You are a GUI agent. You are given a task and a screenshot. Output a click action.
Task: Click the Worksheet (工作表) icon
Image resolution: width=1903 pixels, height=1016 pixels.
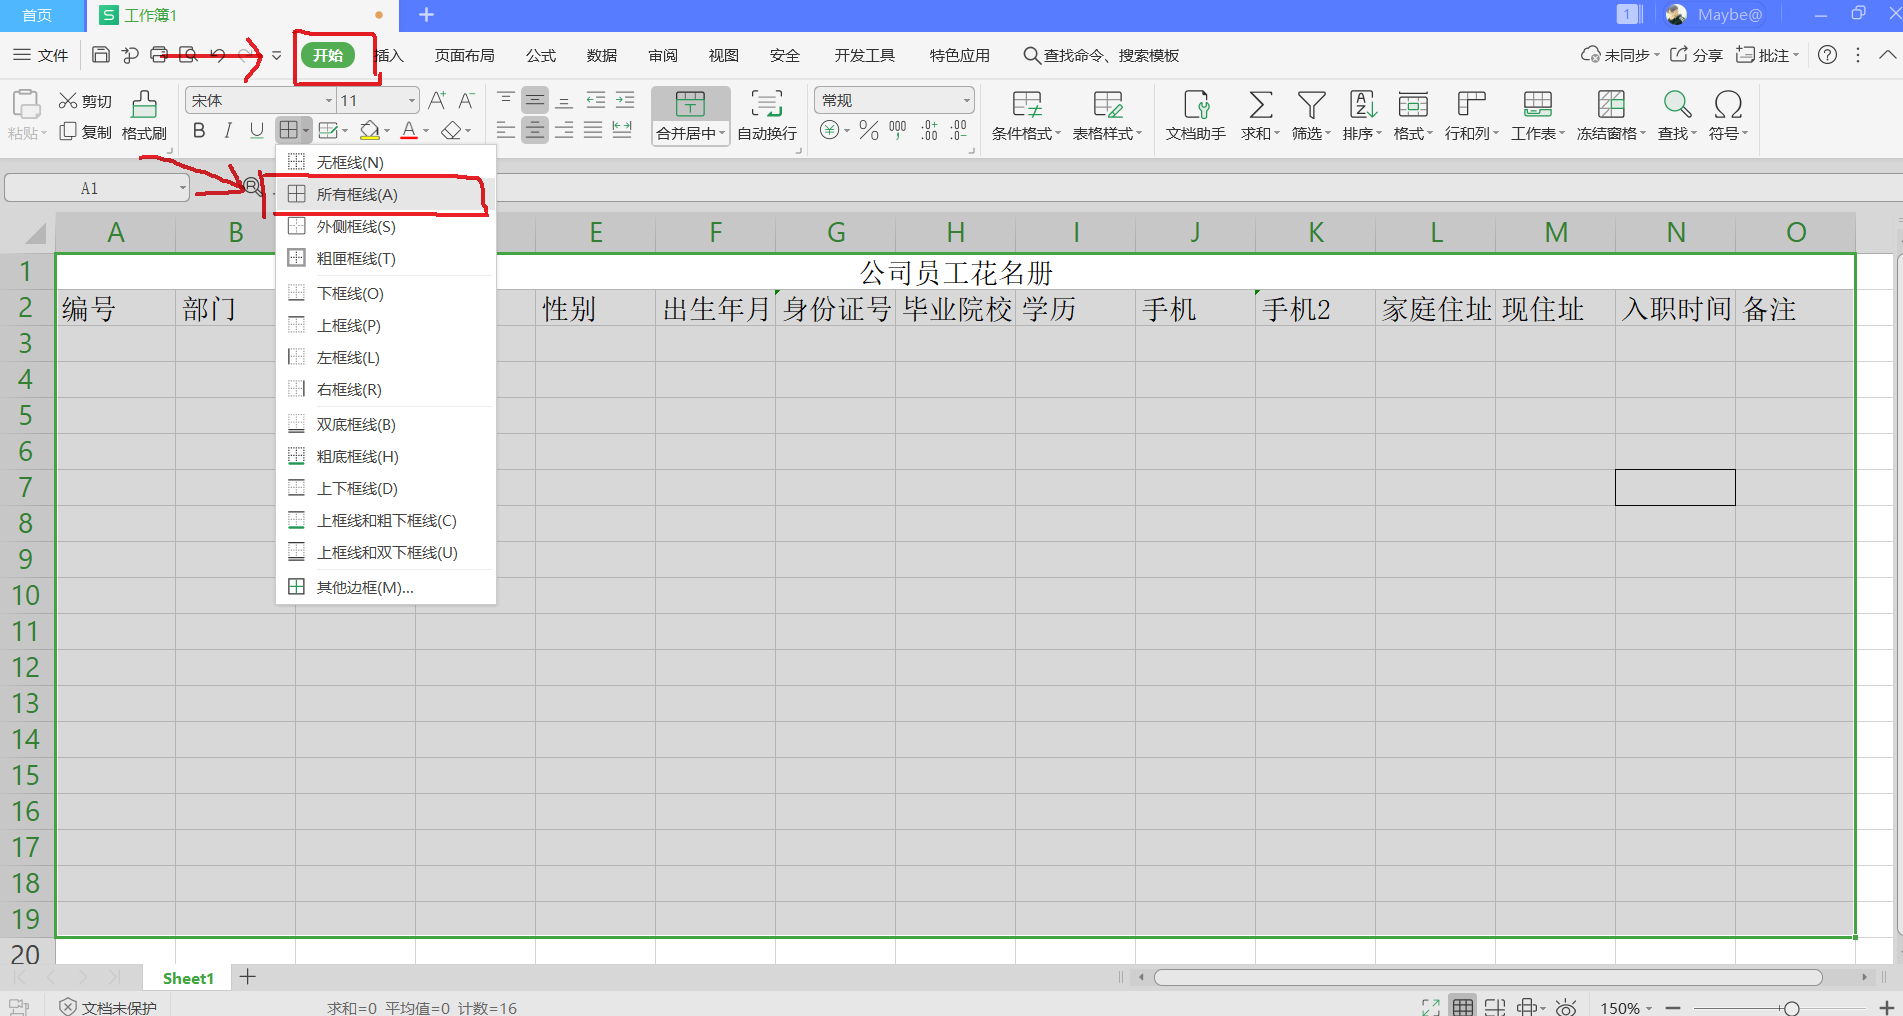(x=1537, y=105)
